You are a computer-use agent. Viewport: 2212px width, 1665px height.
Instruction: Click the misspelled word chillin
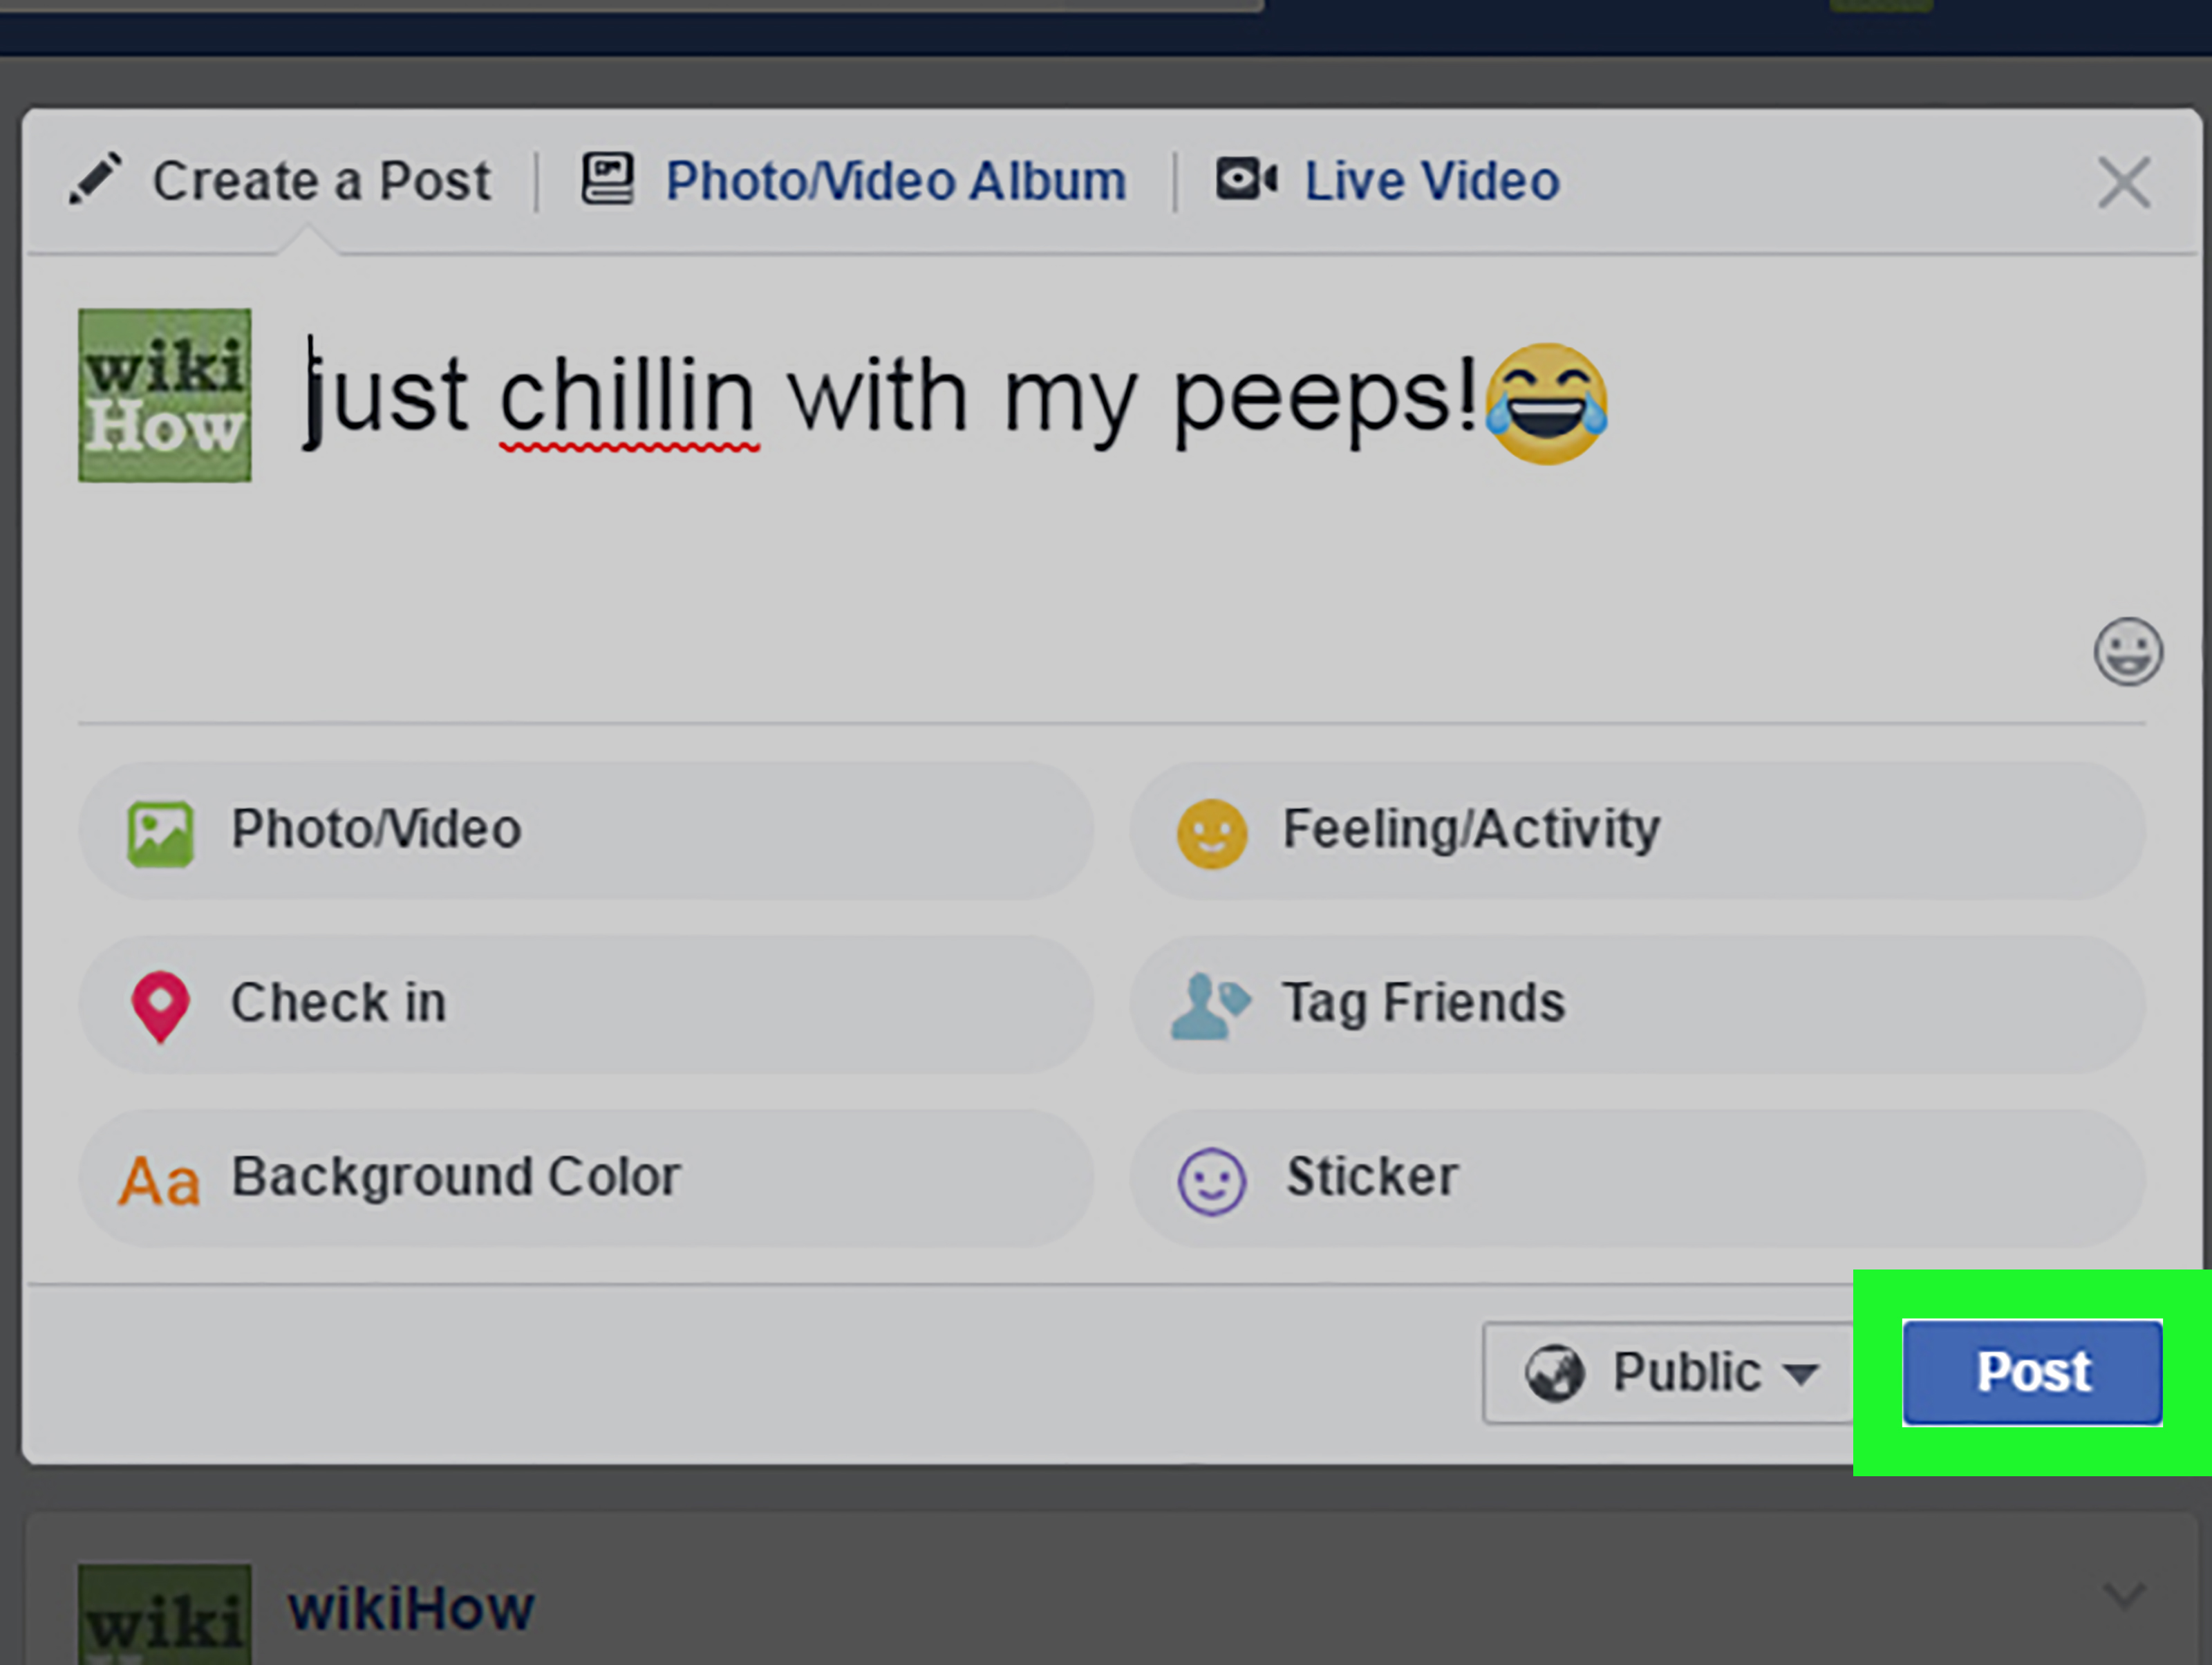(628, 396)
